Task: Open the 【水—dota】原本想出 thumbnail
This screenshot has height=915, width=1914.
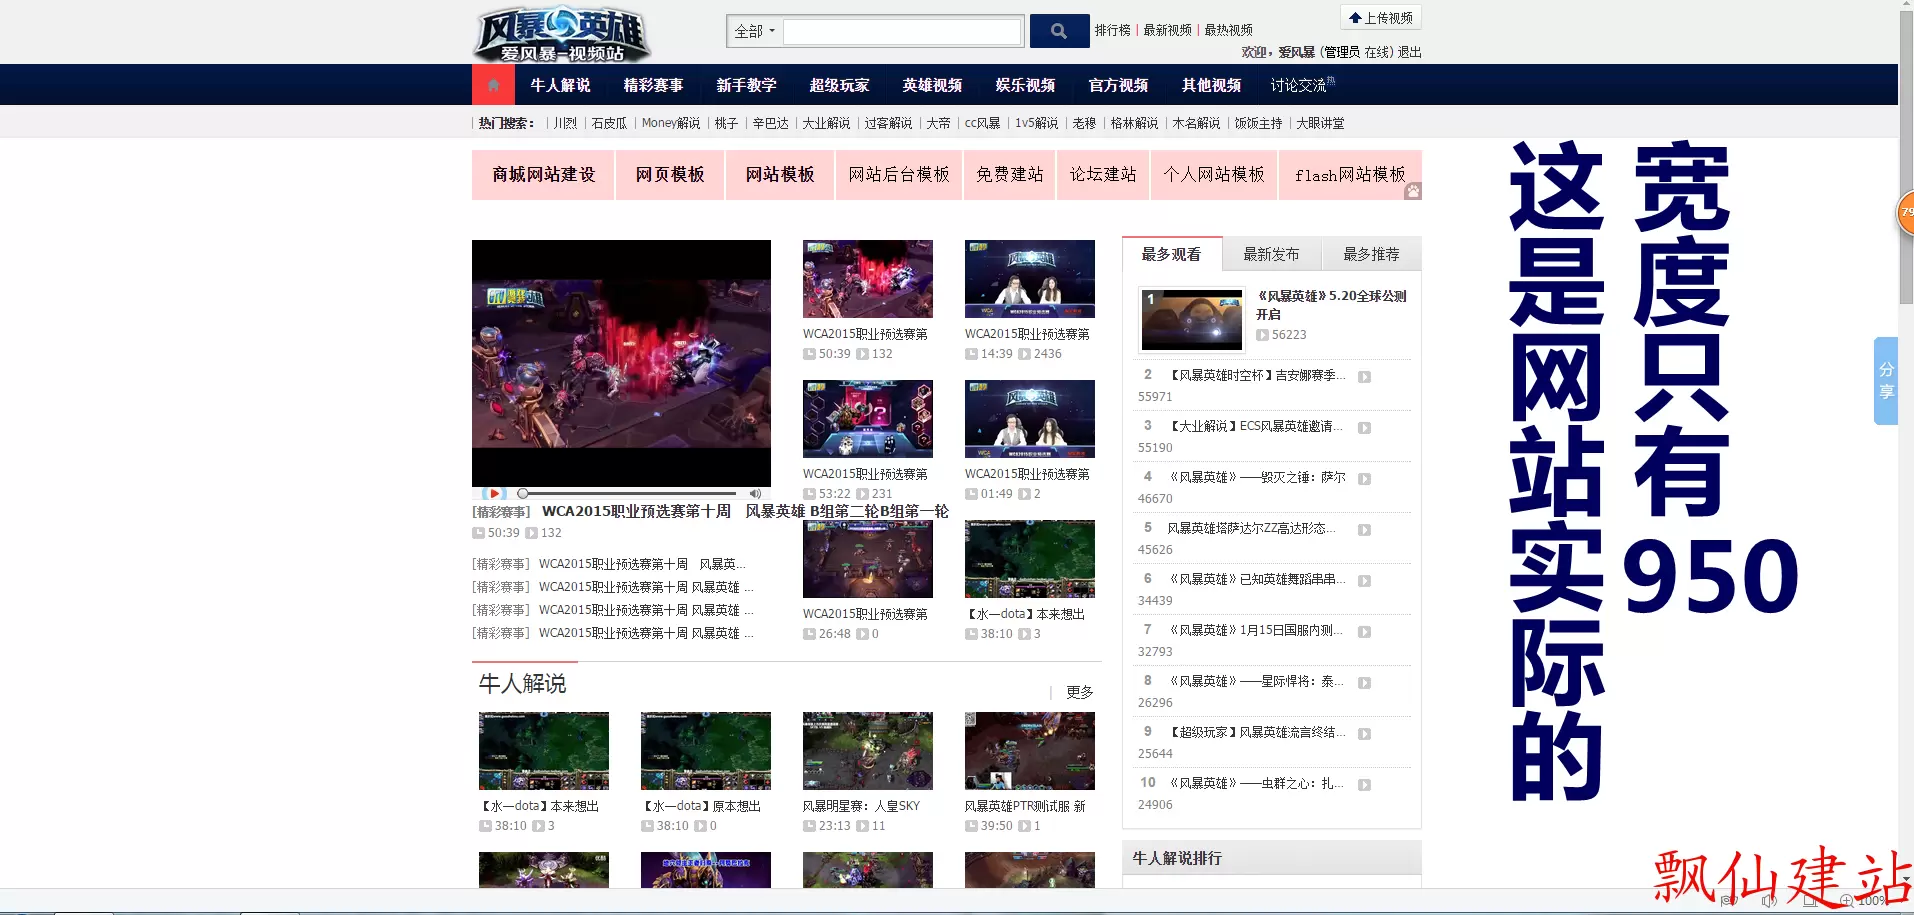Action: 706,751
